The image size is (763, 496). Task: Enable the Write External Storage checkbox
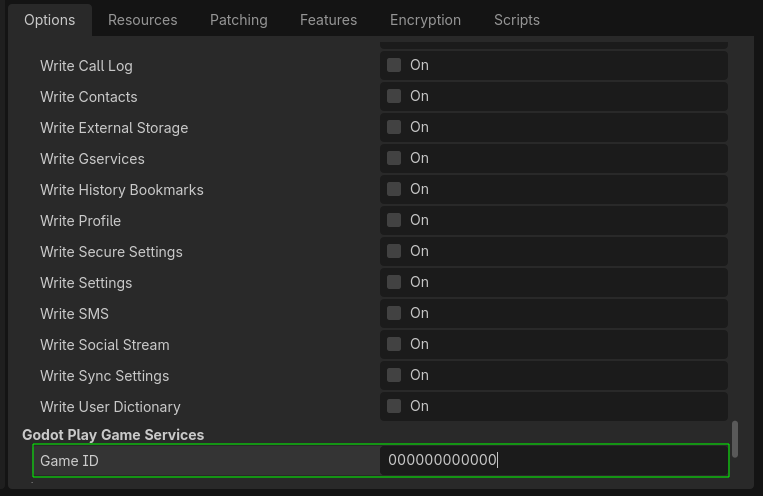click(x=394, y=127)
